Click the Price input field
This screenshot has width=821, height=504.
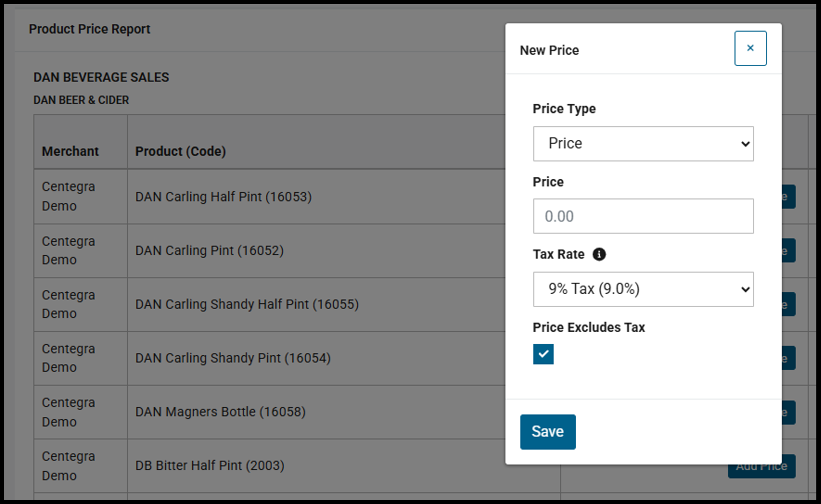click(x=643, y=216)
